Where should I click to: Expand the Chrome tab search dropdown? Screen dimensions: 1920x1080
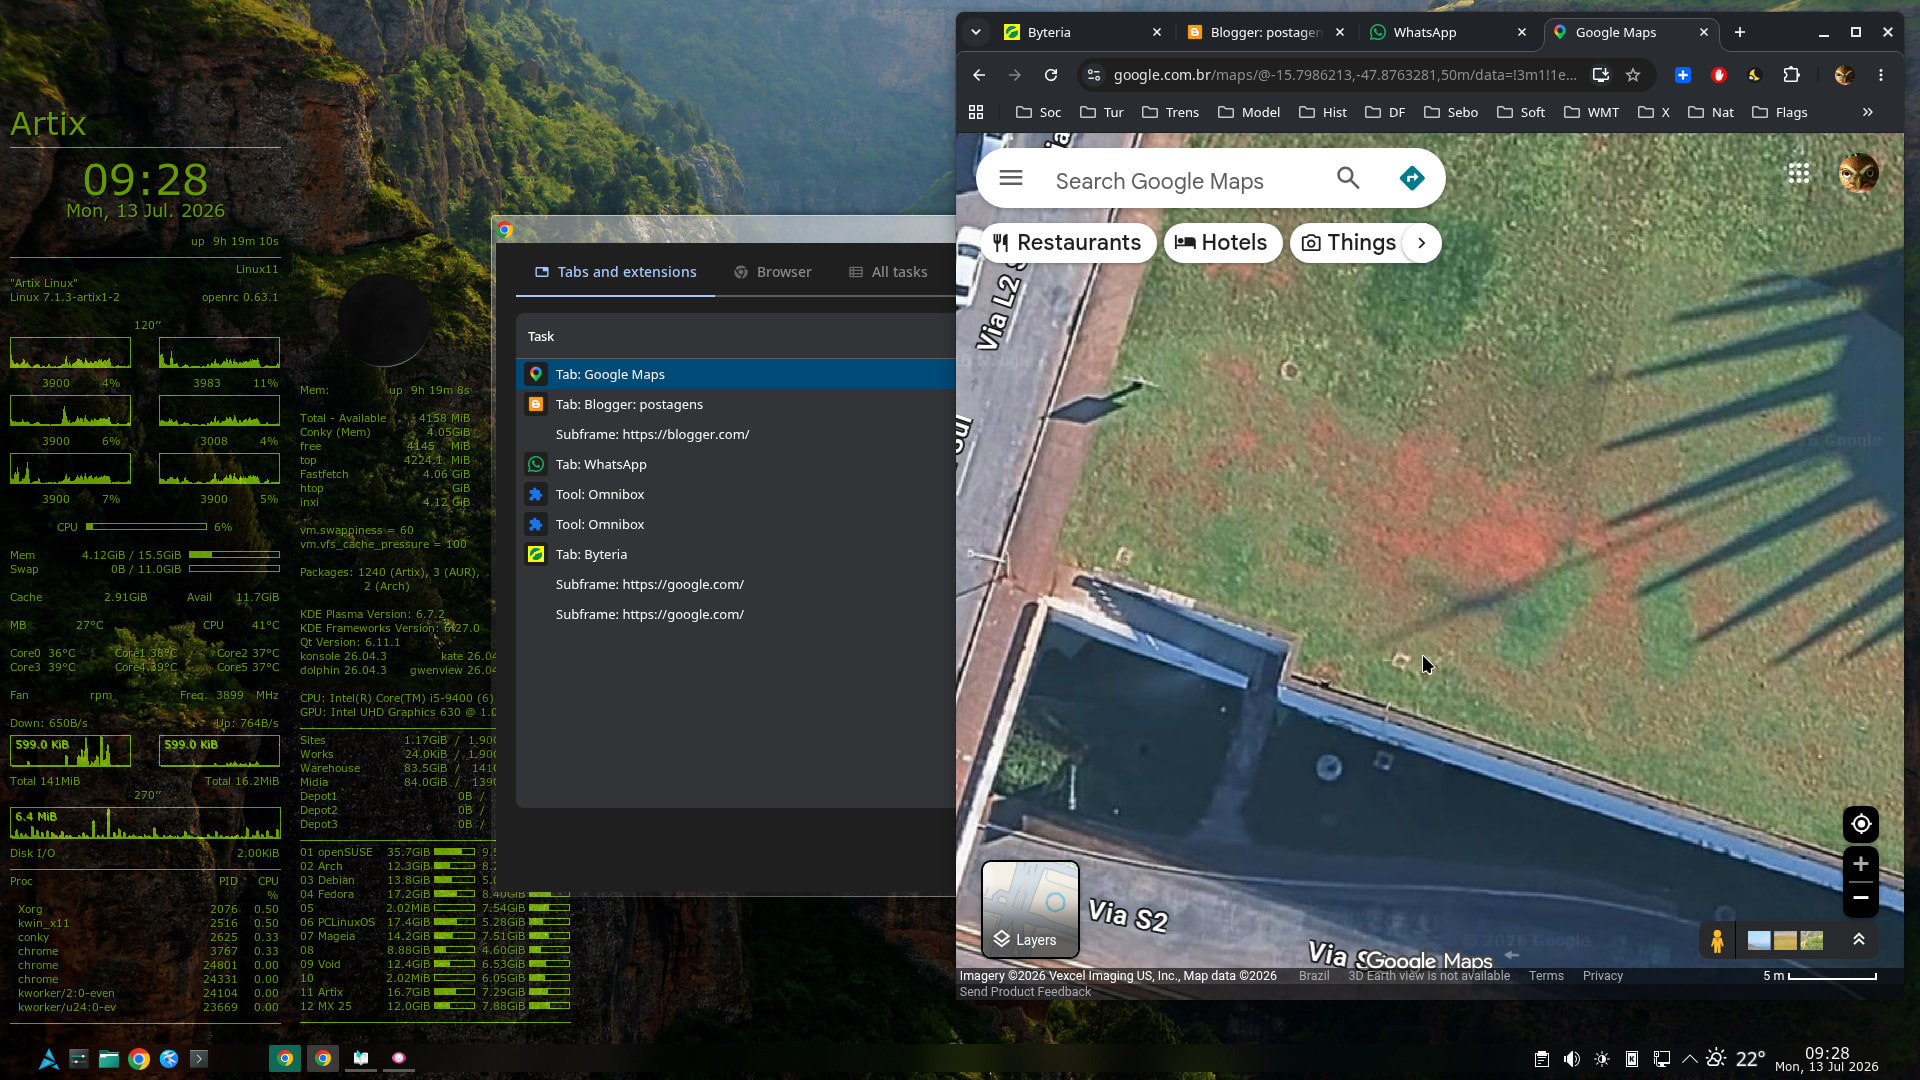point(976,32)
